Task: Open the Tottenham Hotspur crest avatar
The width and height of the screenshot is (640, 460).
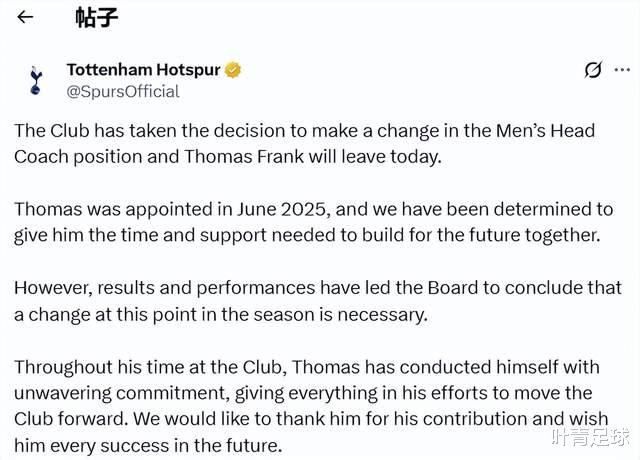Action: 36,80
